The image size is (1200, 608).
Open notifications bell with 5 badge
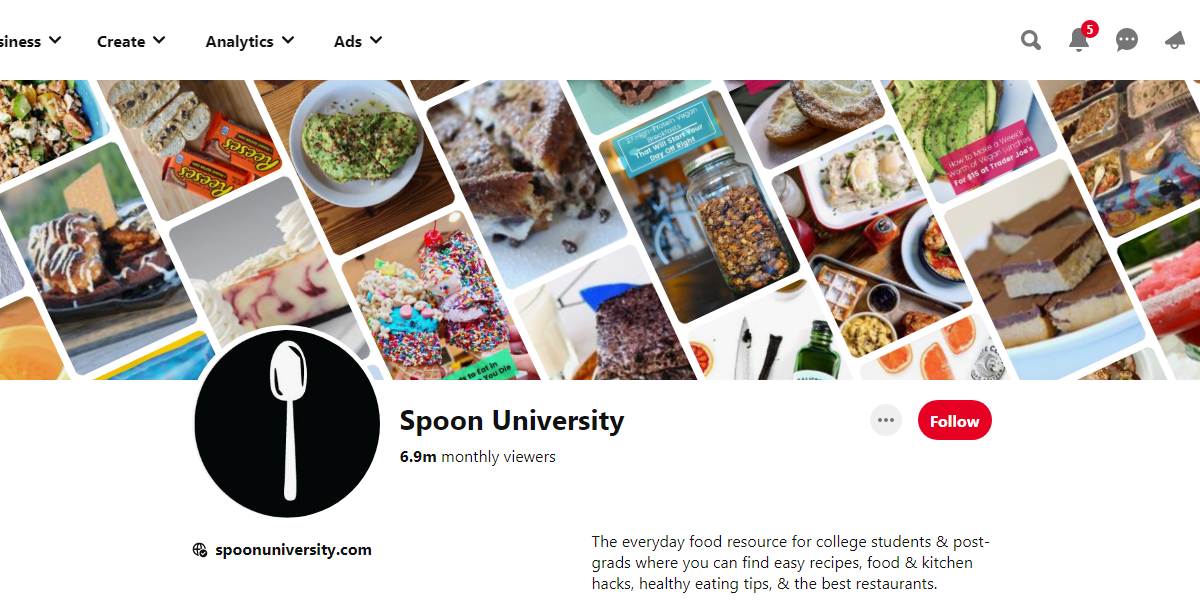1078,41
